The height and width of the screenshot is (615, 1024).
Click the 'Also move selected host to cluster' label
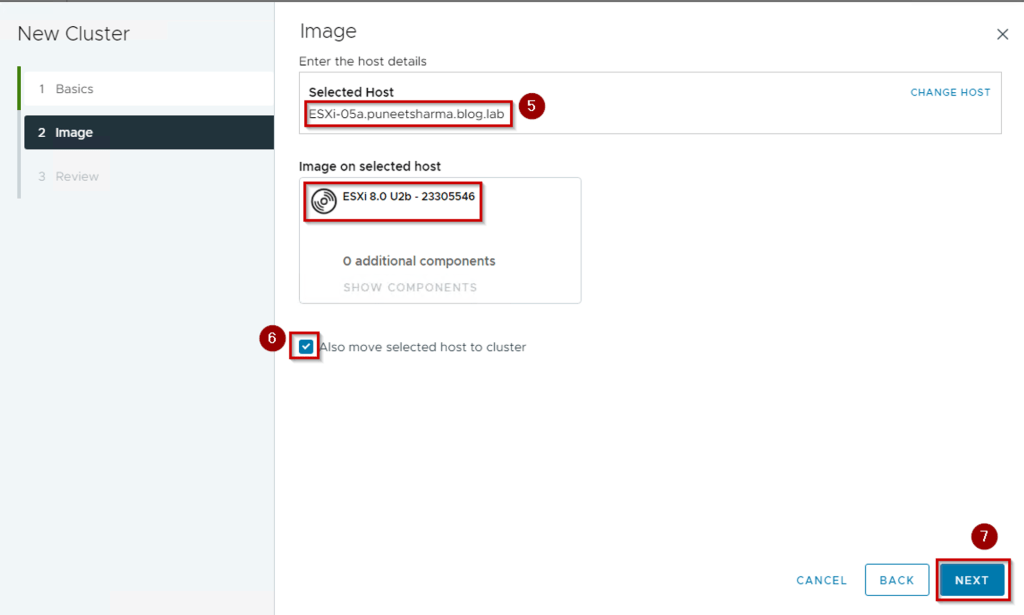pos(423,347)
